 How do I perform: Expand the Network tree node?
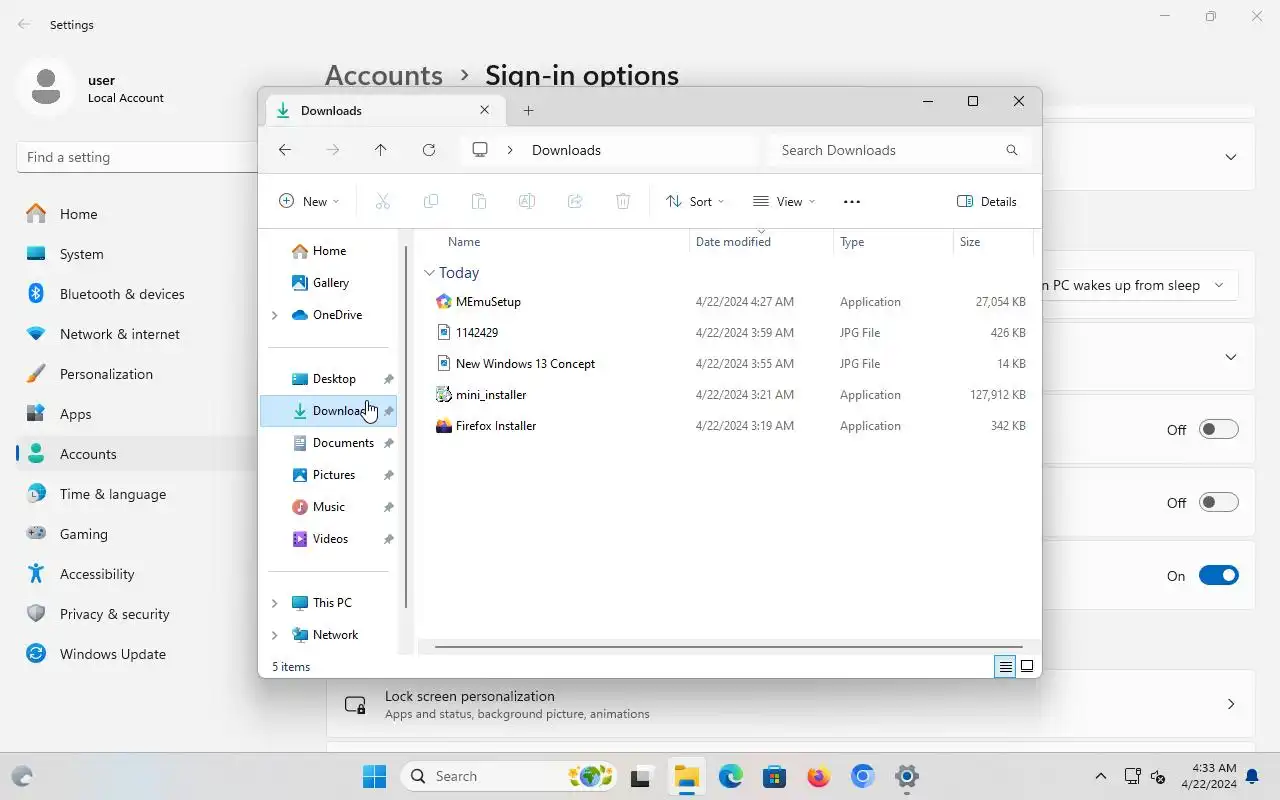(275, 635)
